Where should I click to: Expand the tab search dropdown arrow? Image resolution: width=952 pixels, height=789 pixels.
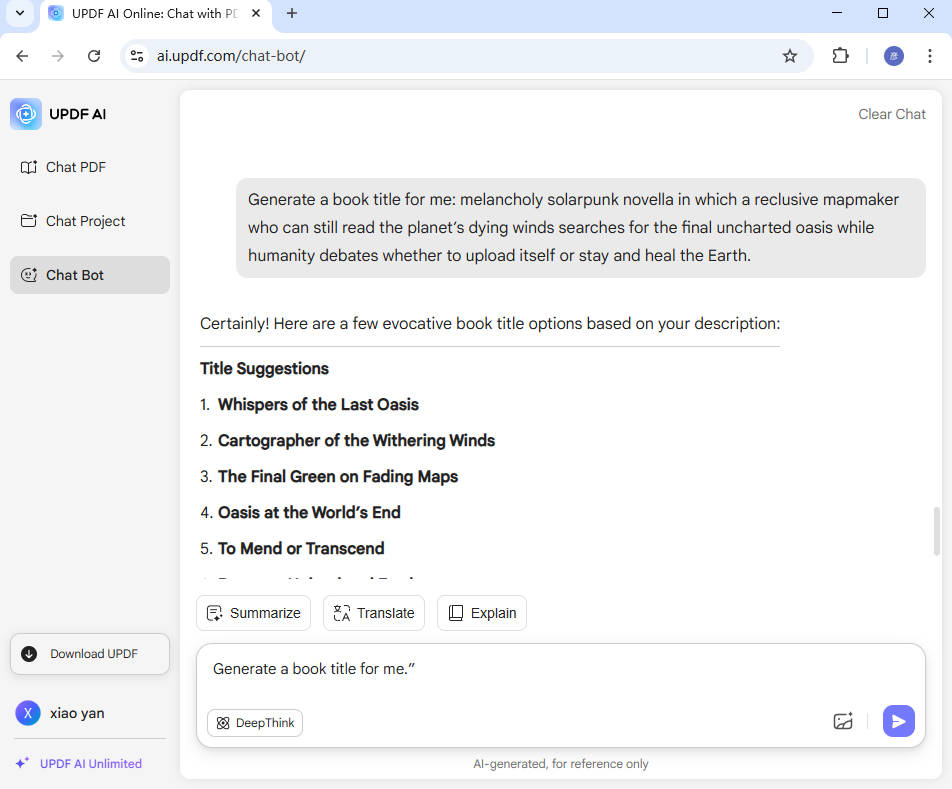pyautogui.click(x=19, y=13)
